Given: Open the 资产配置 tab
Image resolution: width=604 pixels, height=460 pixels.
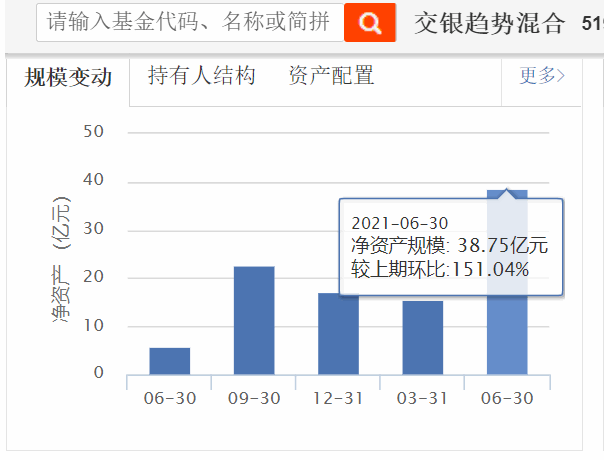Looking at the screenshot, I should (x=331, y=75).
